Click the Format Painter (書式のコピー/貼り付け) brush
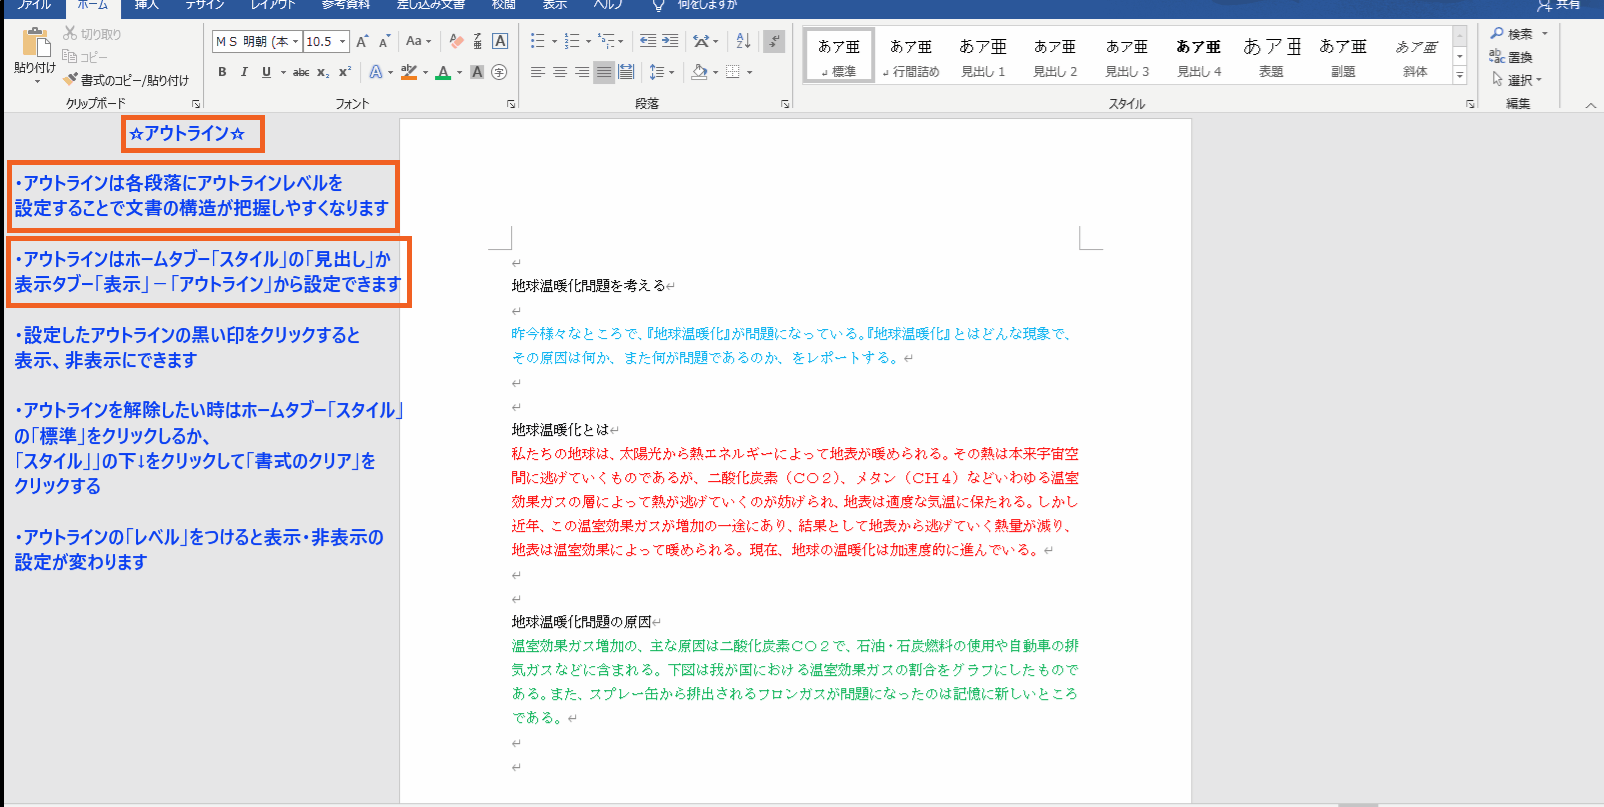The width and height of the screenshot is (1604, 807). pyautogui.click(x=70, y=80)
